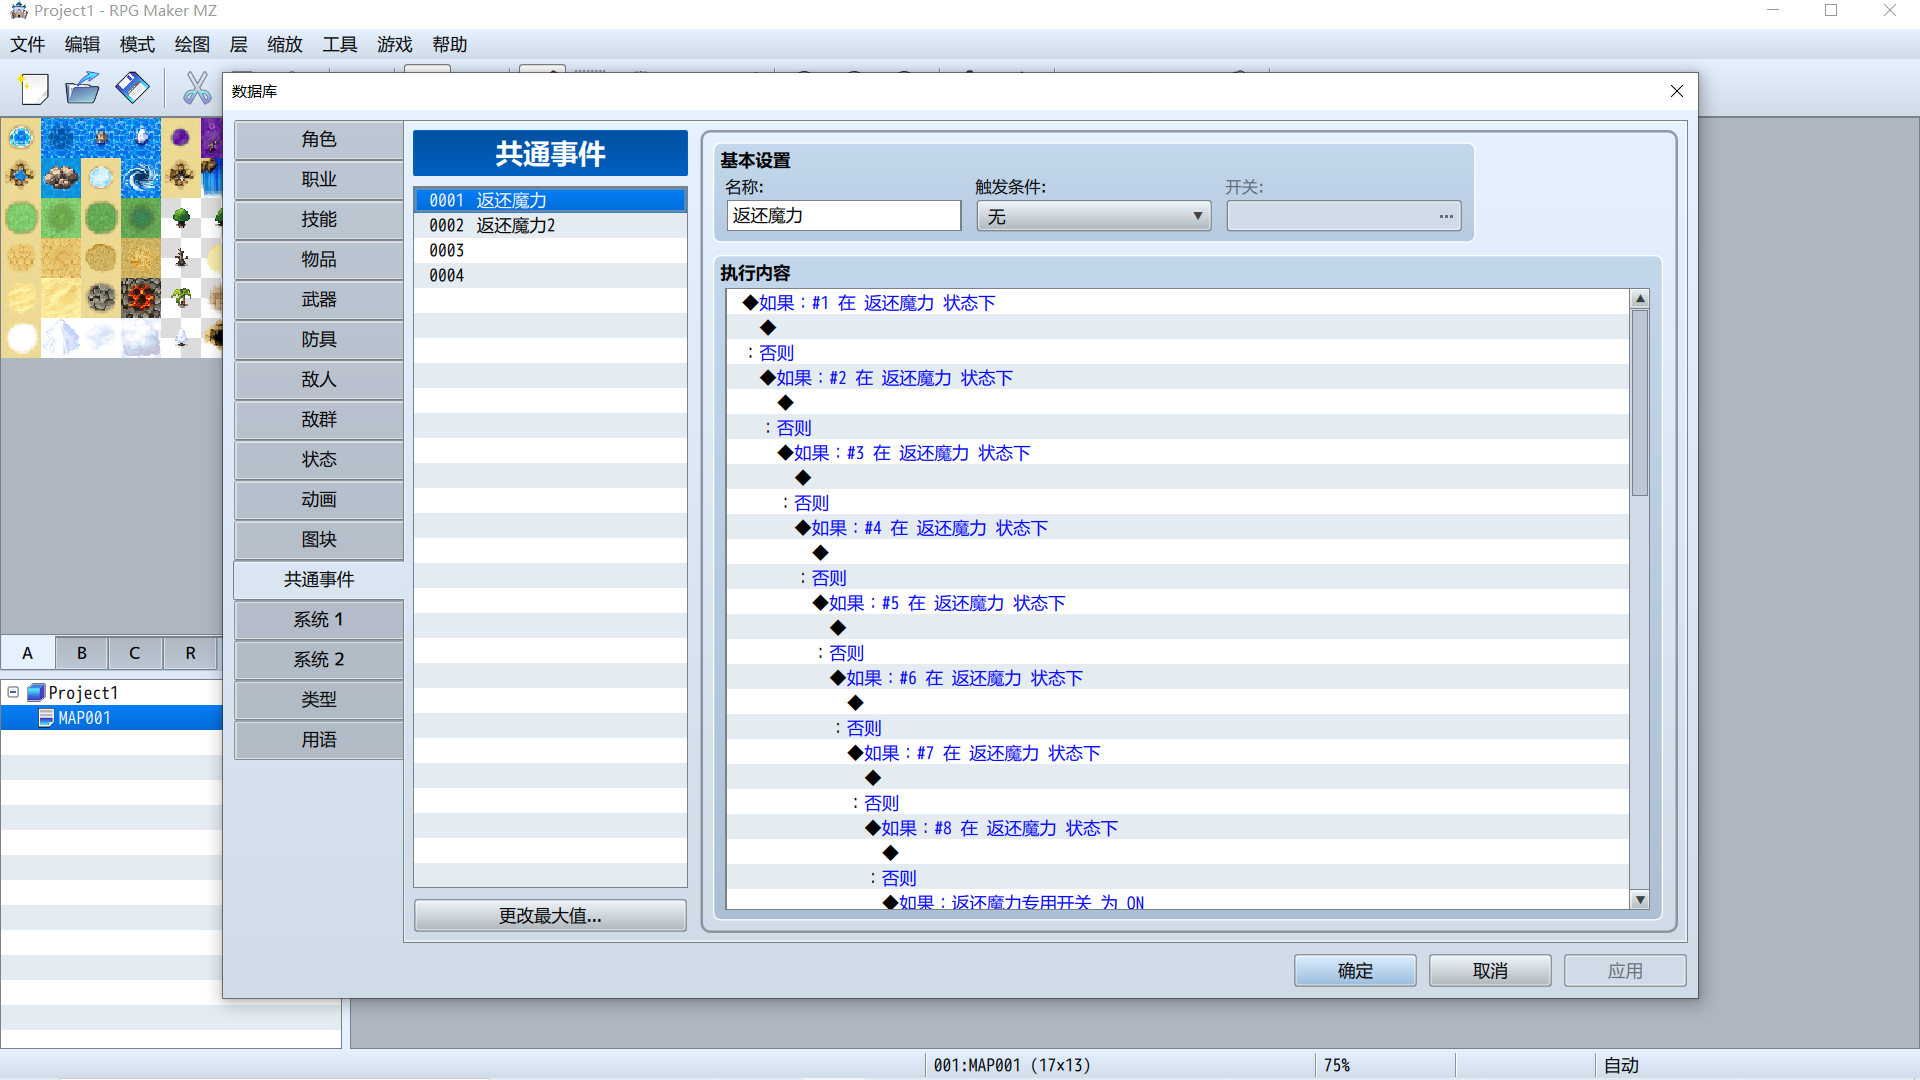Image resolution: width=1920 pixels, height=1080 pixels.
Task: Click the 名称 input field
Action: pos(844,216)
